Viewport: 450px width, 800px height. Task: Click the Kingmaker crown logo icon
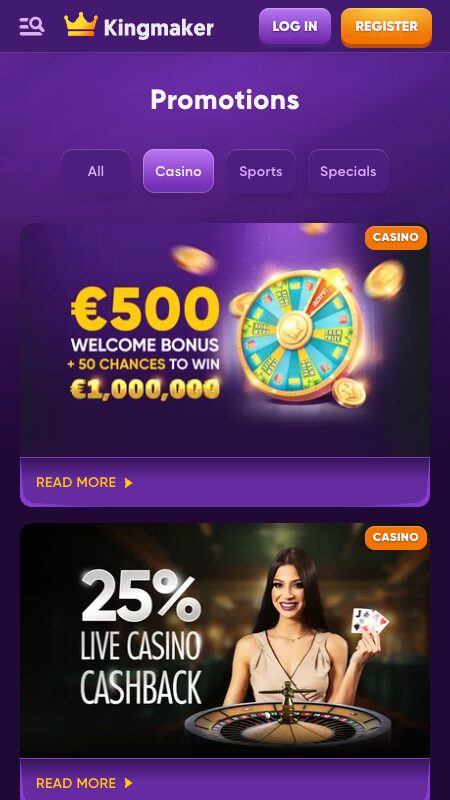(x=81, y=24)
